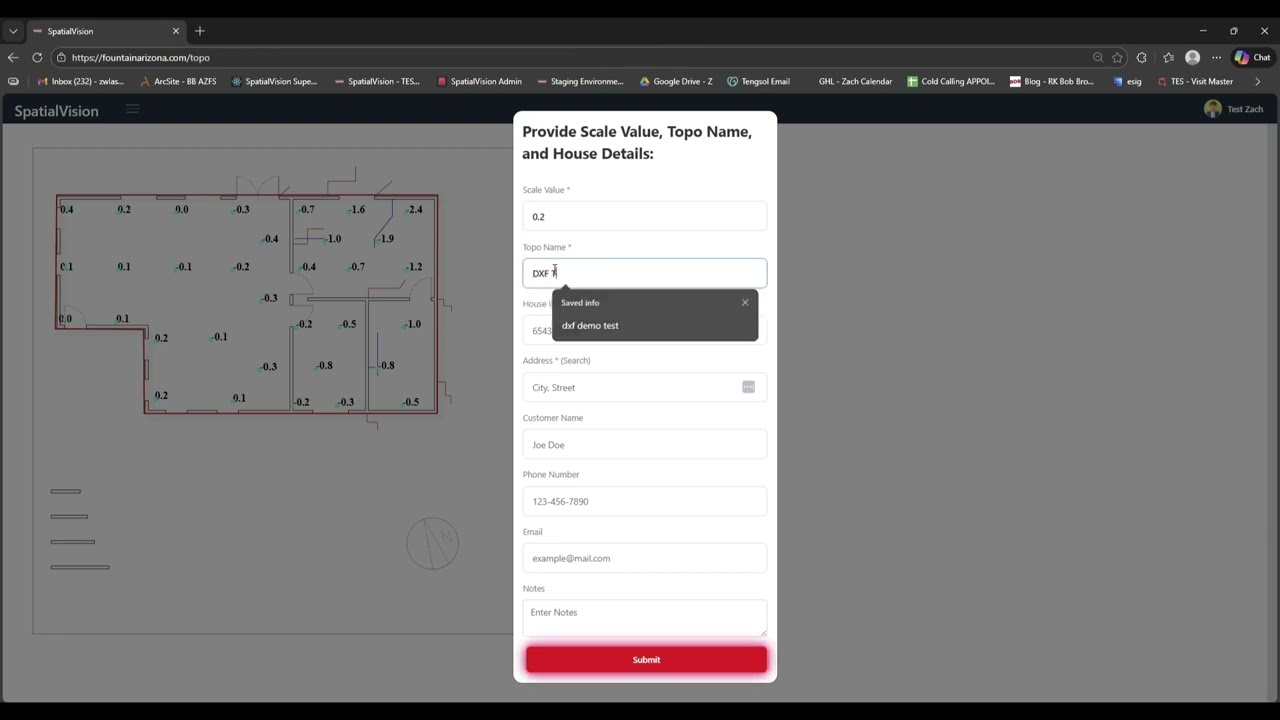Click the -0.5 elevation label at bottom right
Viewport: 1280px width, 720px height.
coord(411,402)
